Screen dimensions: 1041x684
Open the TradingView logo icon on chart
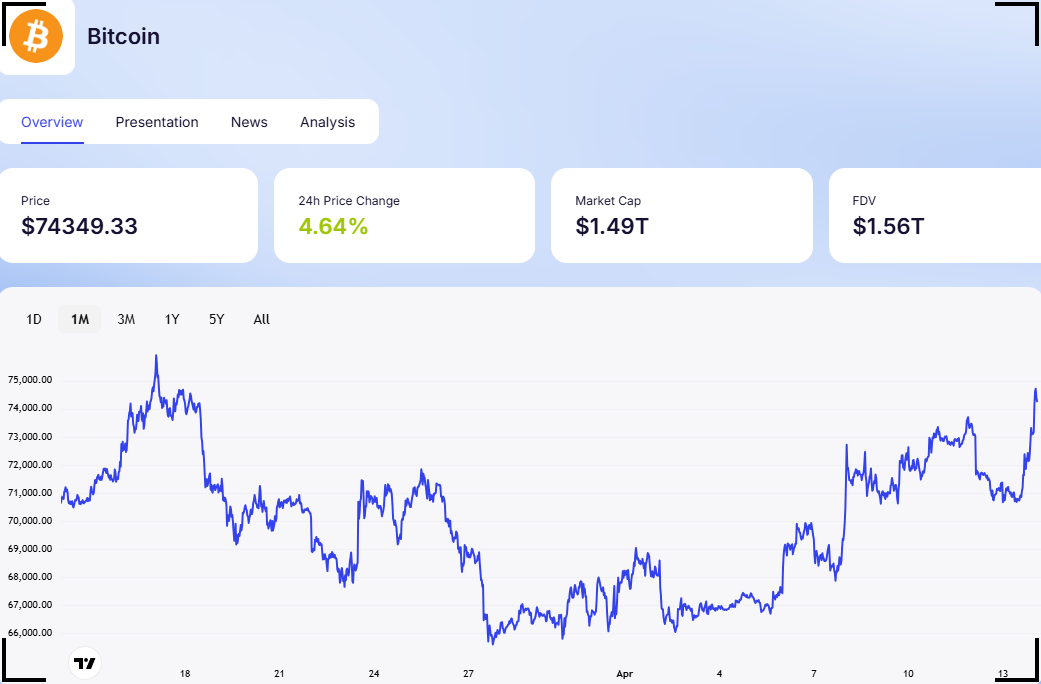click(85, 663)
